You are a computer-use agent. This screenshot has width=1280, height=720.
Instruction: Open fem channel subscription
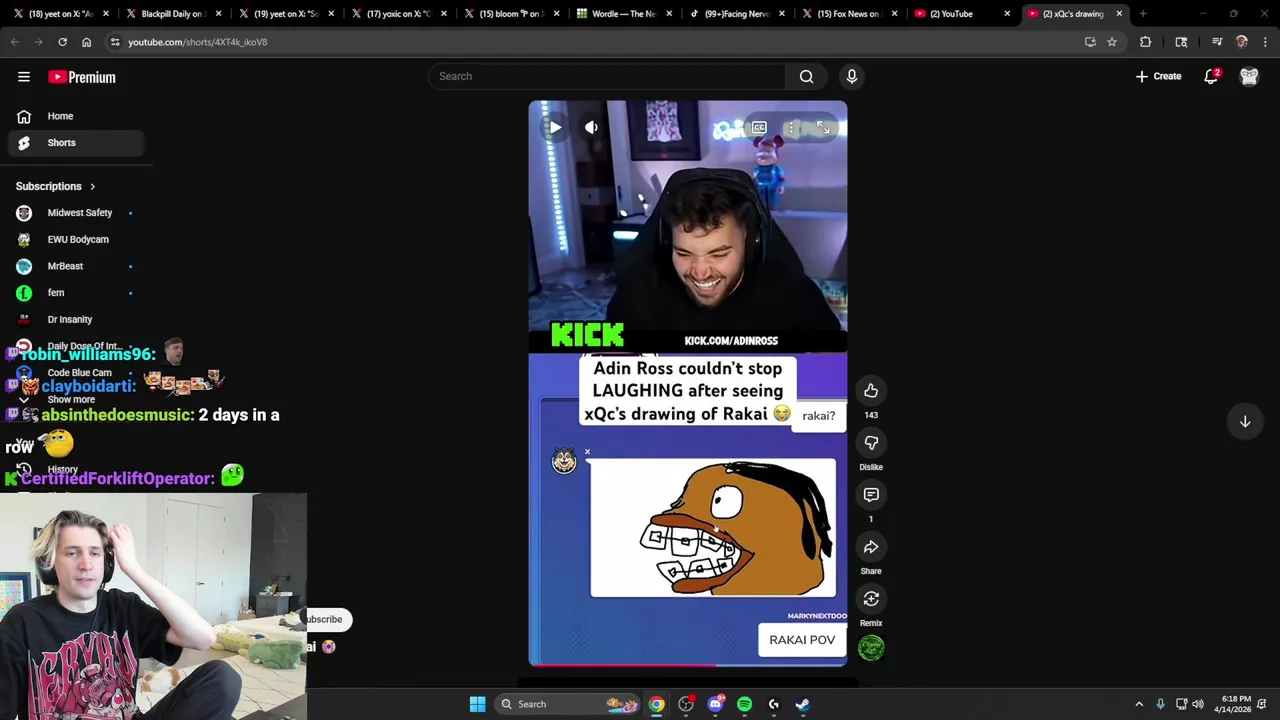point(76,293)
